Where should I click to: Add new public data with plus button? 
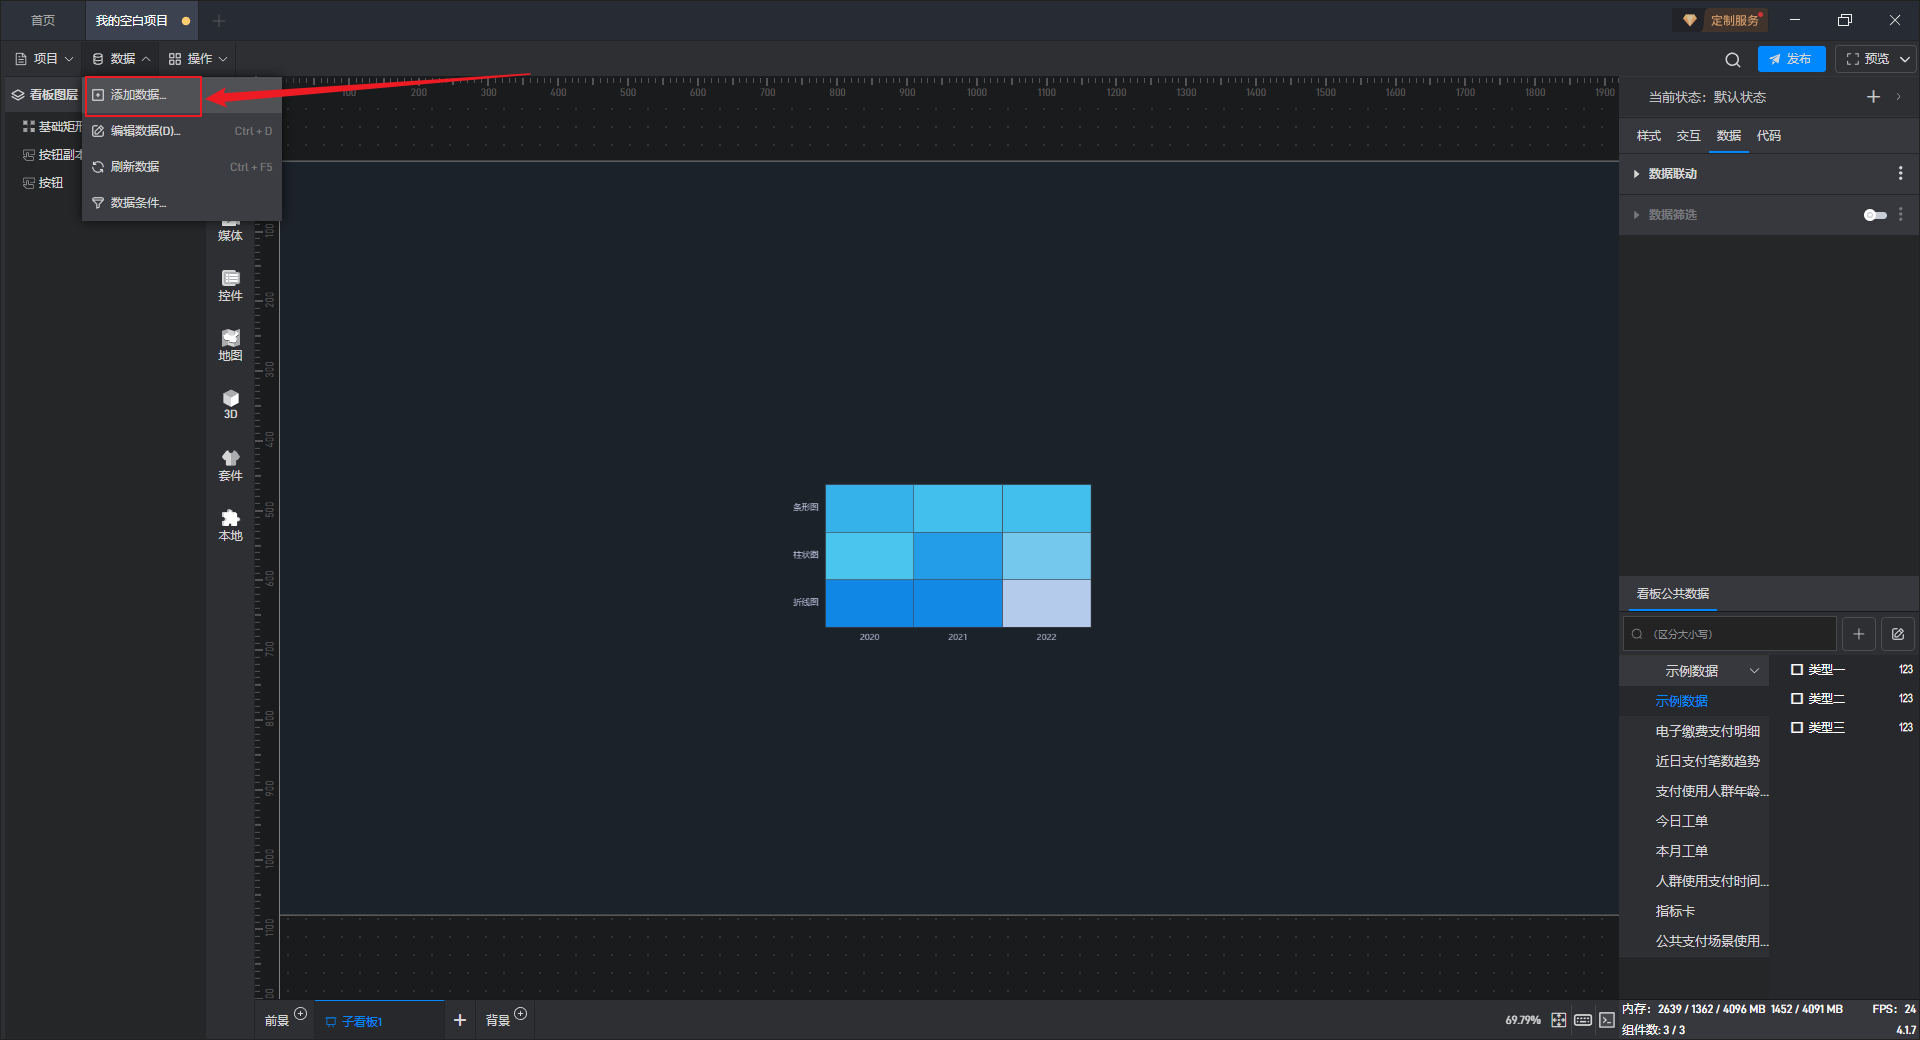pos(1859,634)
